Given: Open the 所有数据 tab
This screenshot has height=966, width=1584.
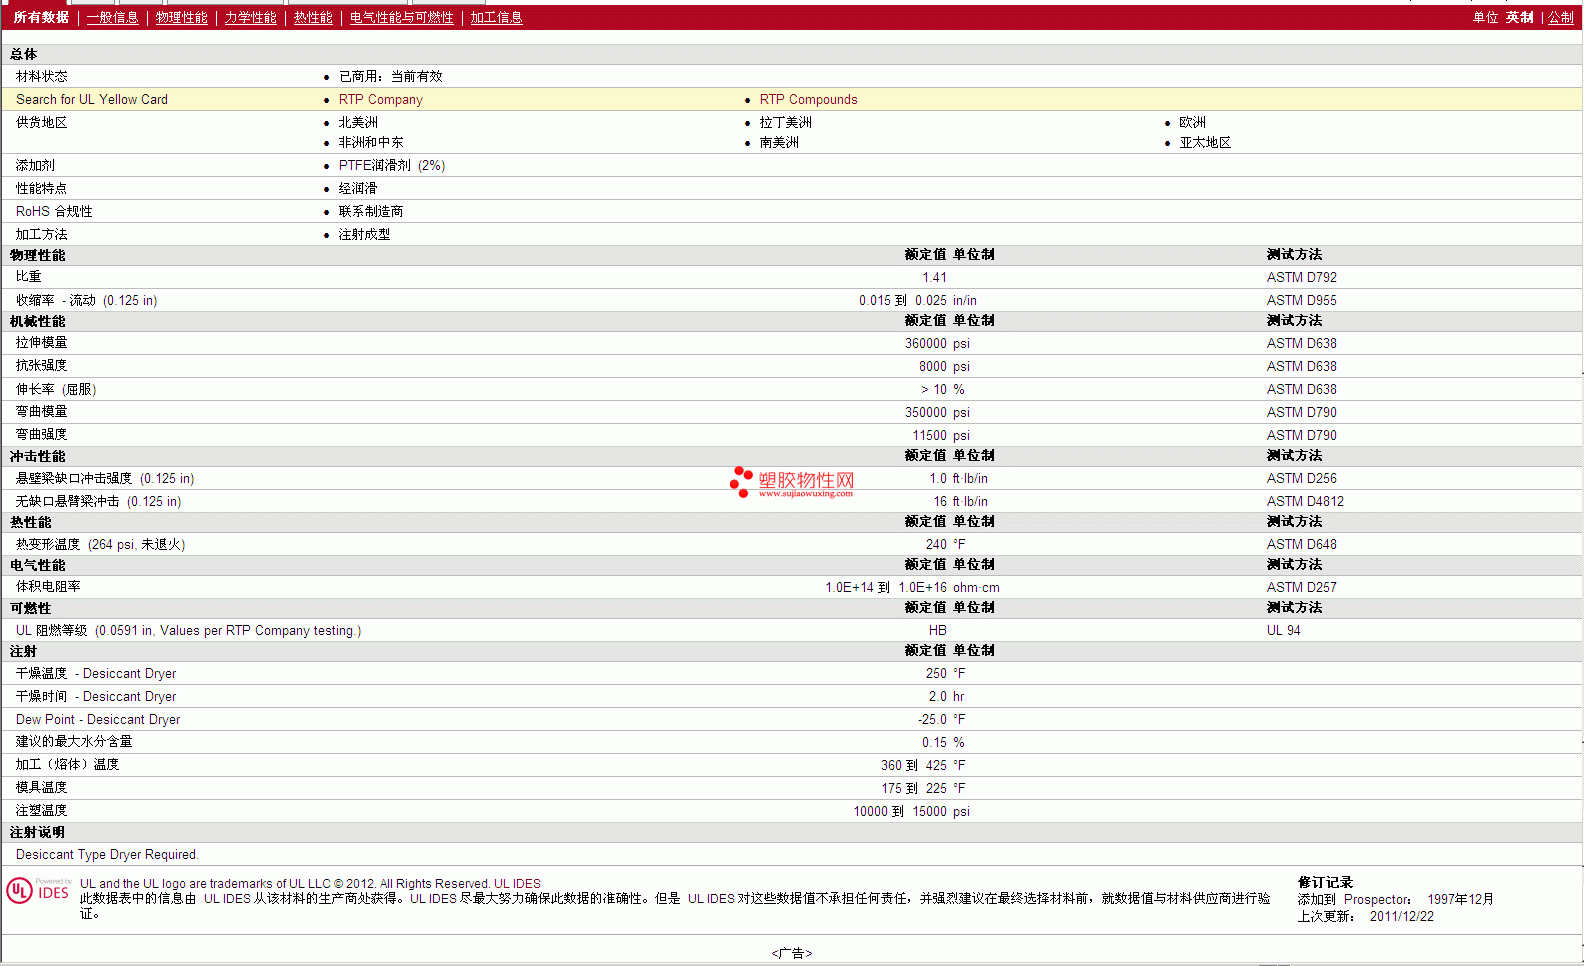Looking at the screenshot, I should pos(41,18).
